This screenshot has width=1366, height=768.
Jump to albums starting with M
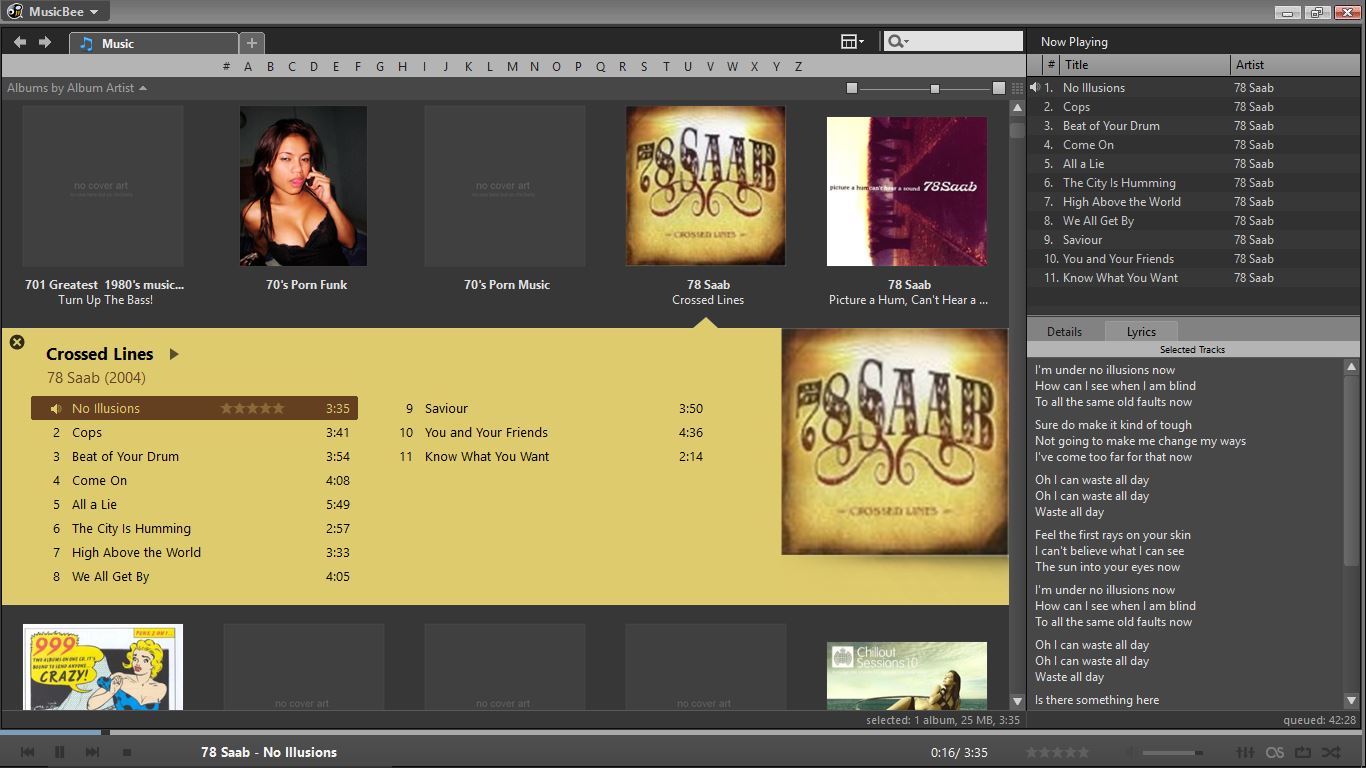(512, 67)
